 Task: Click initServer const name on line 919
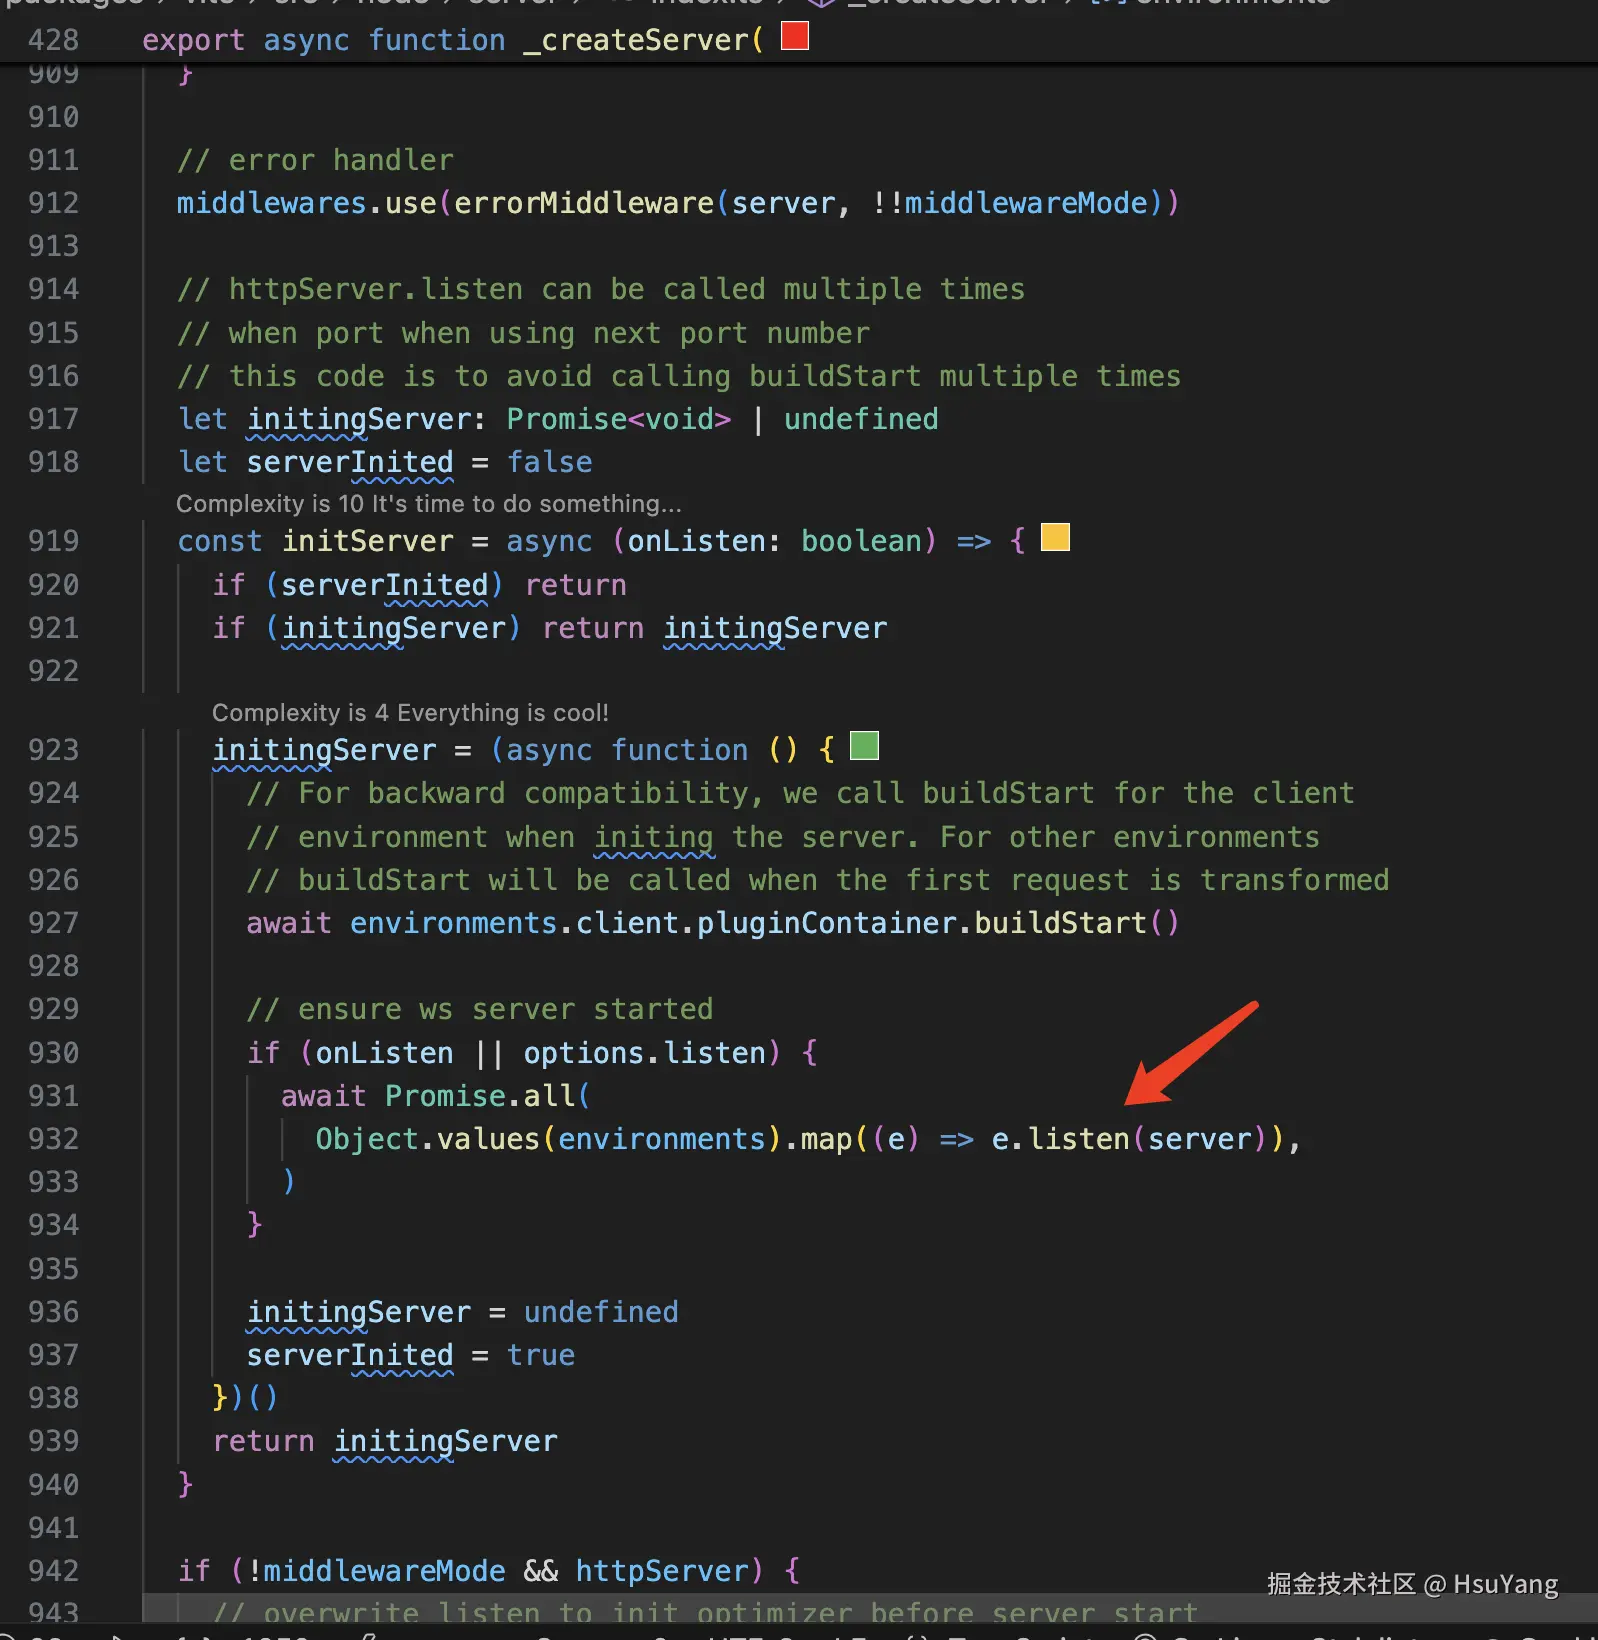tap(367, 541)
